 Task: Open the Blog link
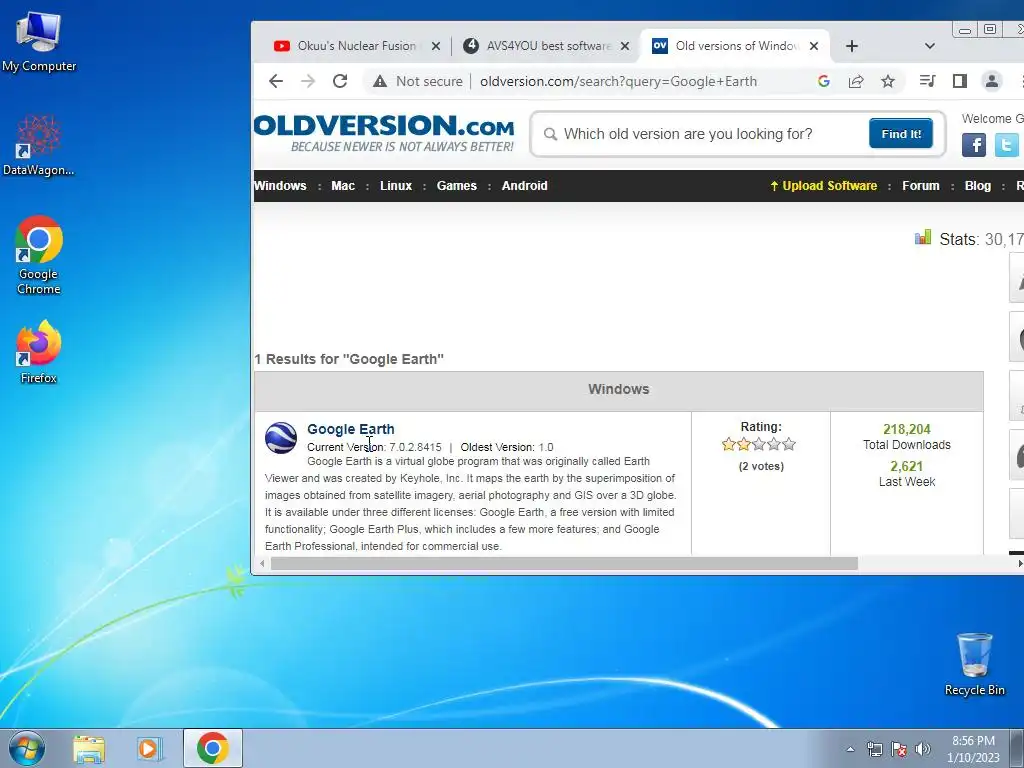coord(978,185)
